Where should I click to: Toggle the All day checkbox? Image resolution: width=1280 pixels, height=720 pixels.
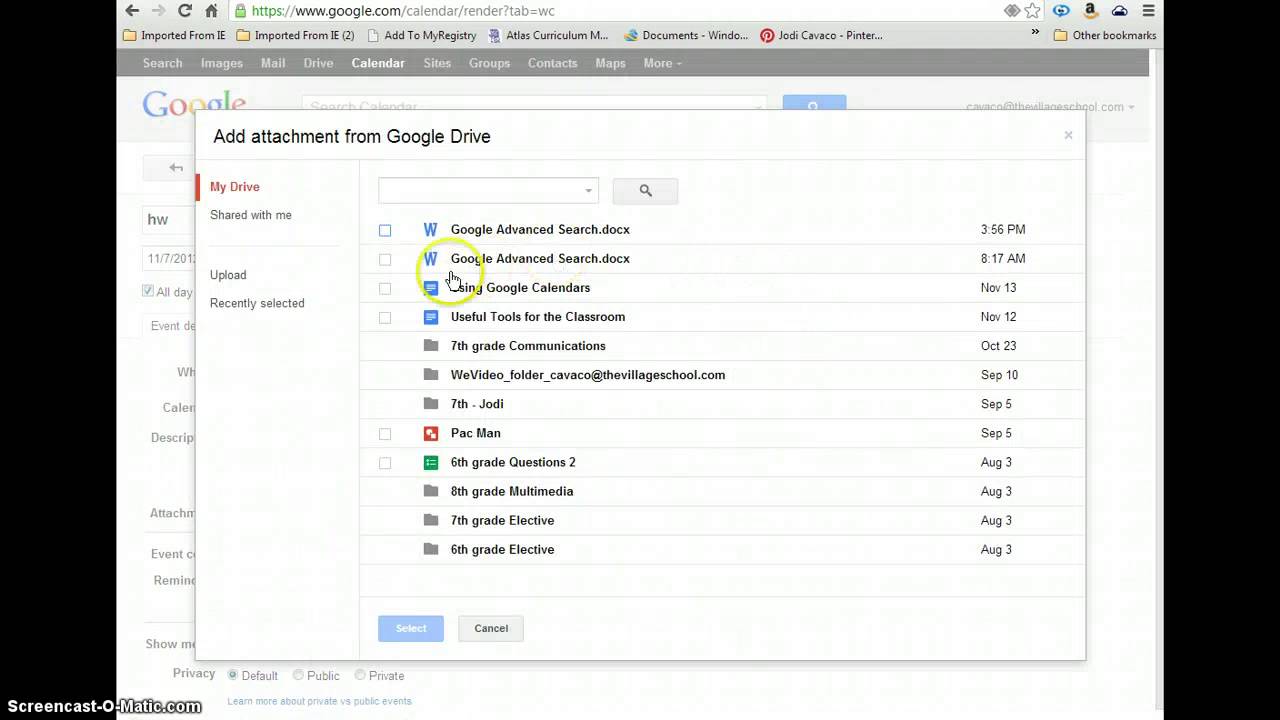[148, 291]
